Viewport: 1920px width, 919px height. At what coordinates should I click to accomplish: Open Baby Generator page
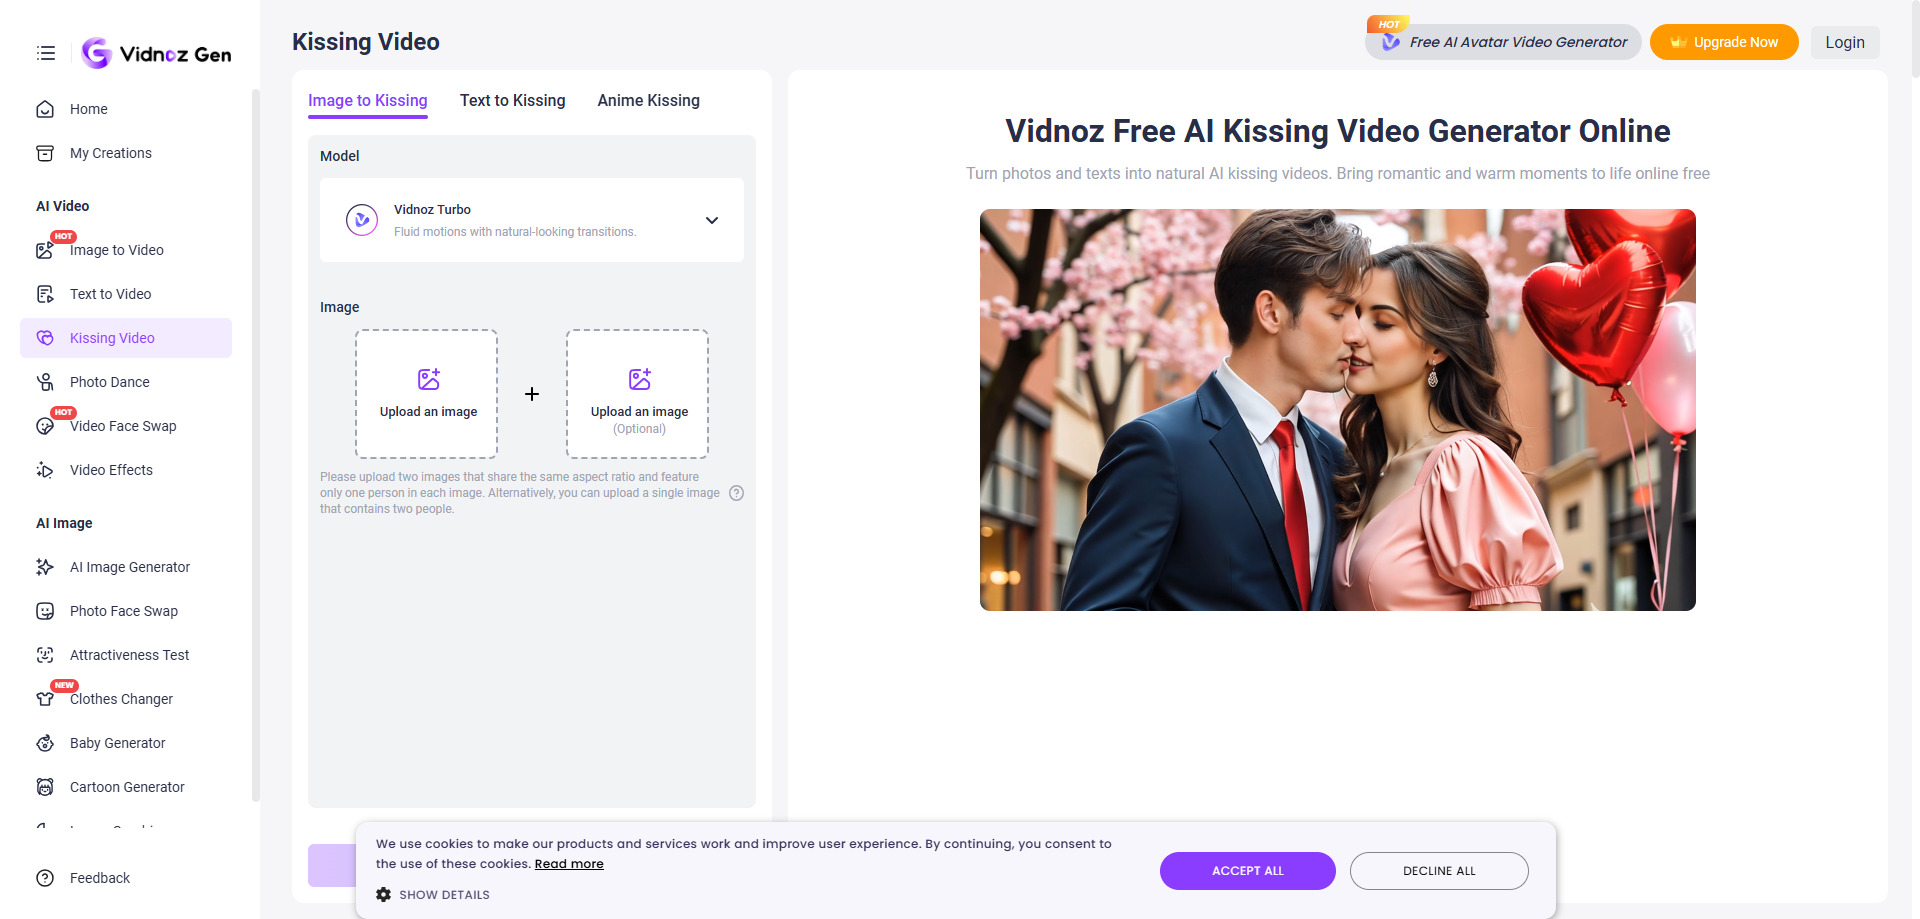coord(126,743)
